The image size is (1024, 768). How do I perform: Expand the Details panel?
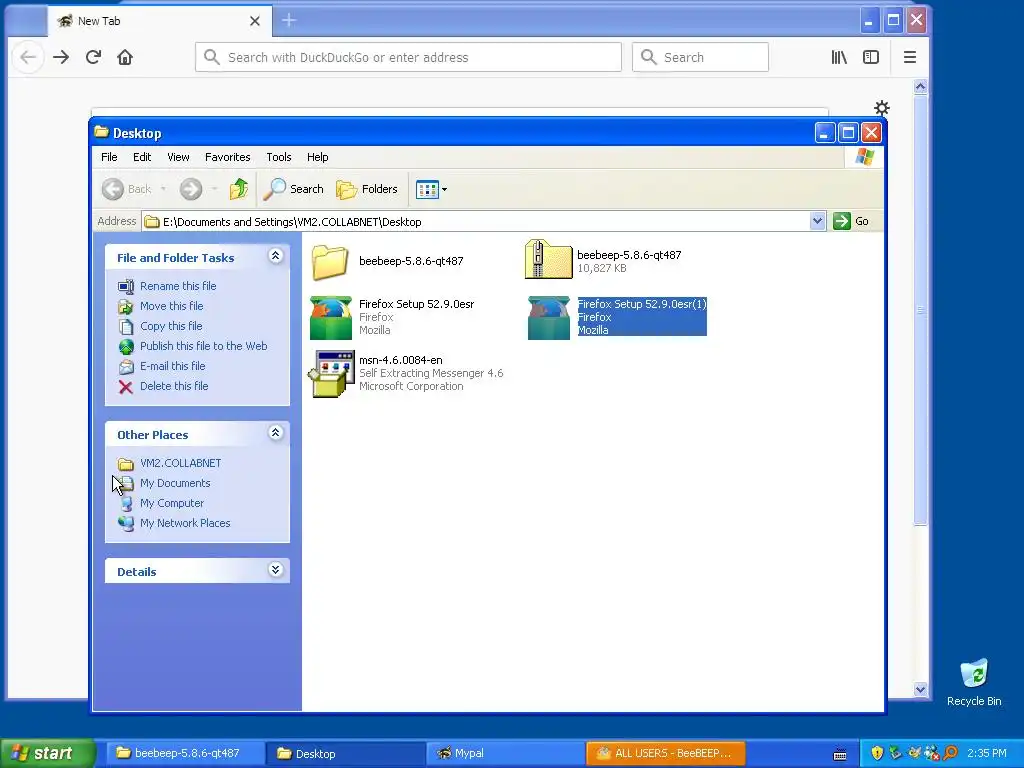[276, 570]
